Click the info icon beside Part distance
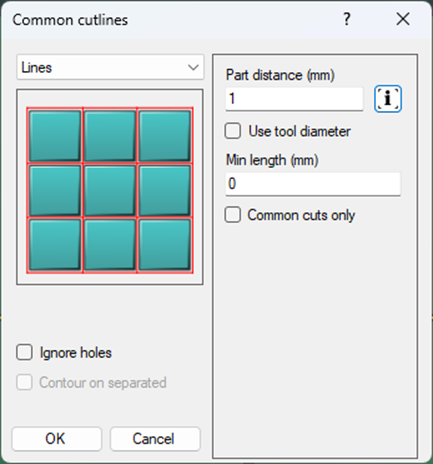 (x=388, y=99)
